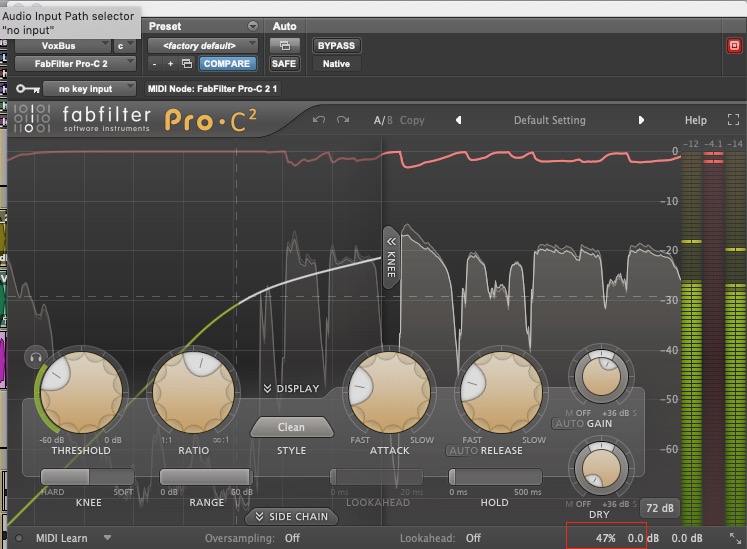Click the Lookahead slider
The height and width of the screenshot is (549, 747).
pyautogui.click(x=376, y=477)
